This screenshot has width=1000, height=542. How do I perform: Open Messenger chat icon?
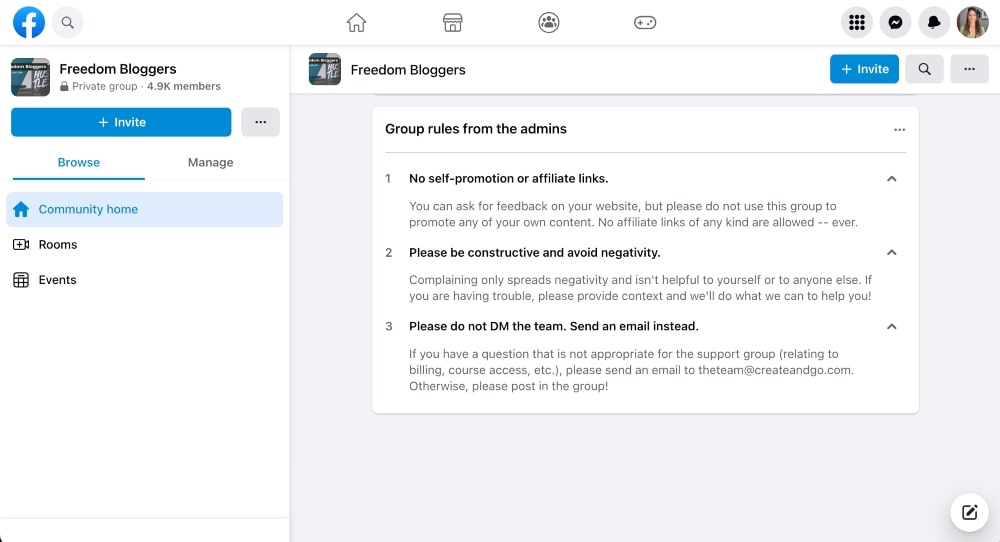point(895,22)
